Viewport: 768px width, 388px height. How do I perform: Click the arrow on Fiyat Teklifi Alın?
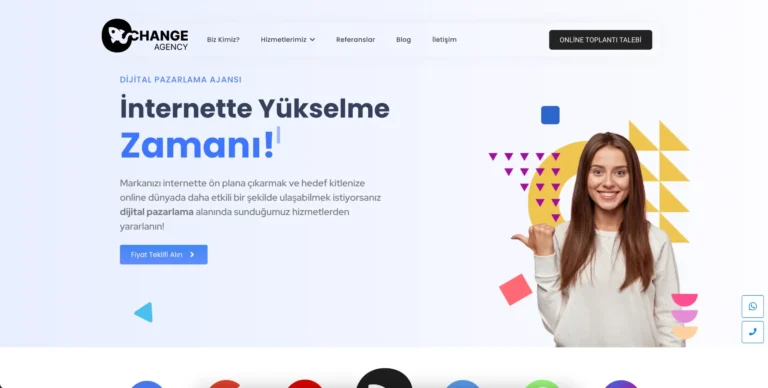192,255
